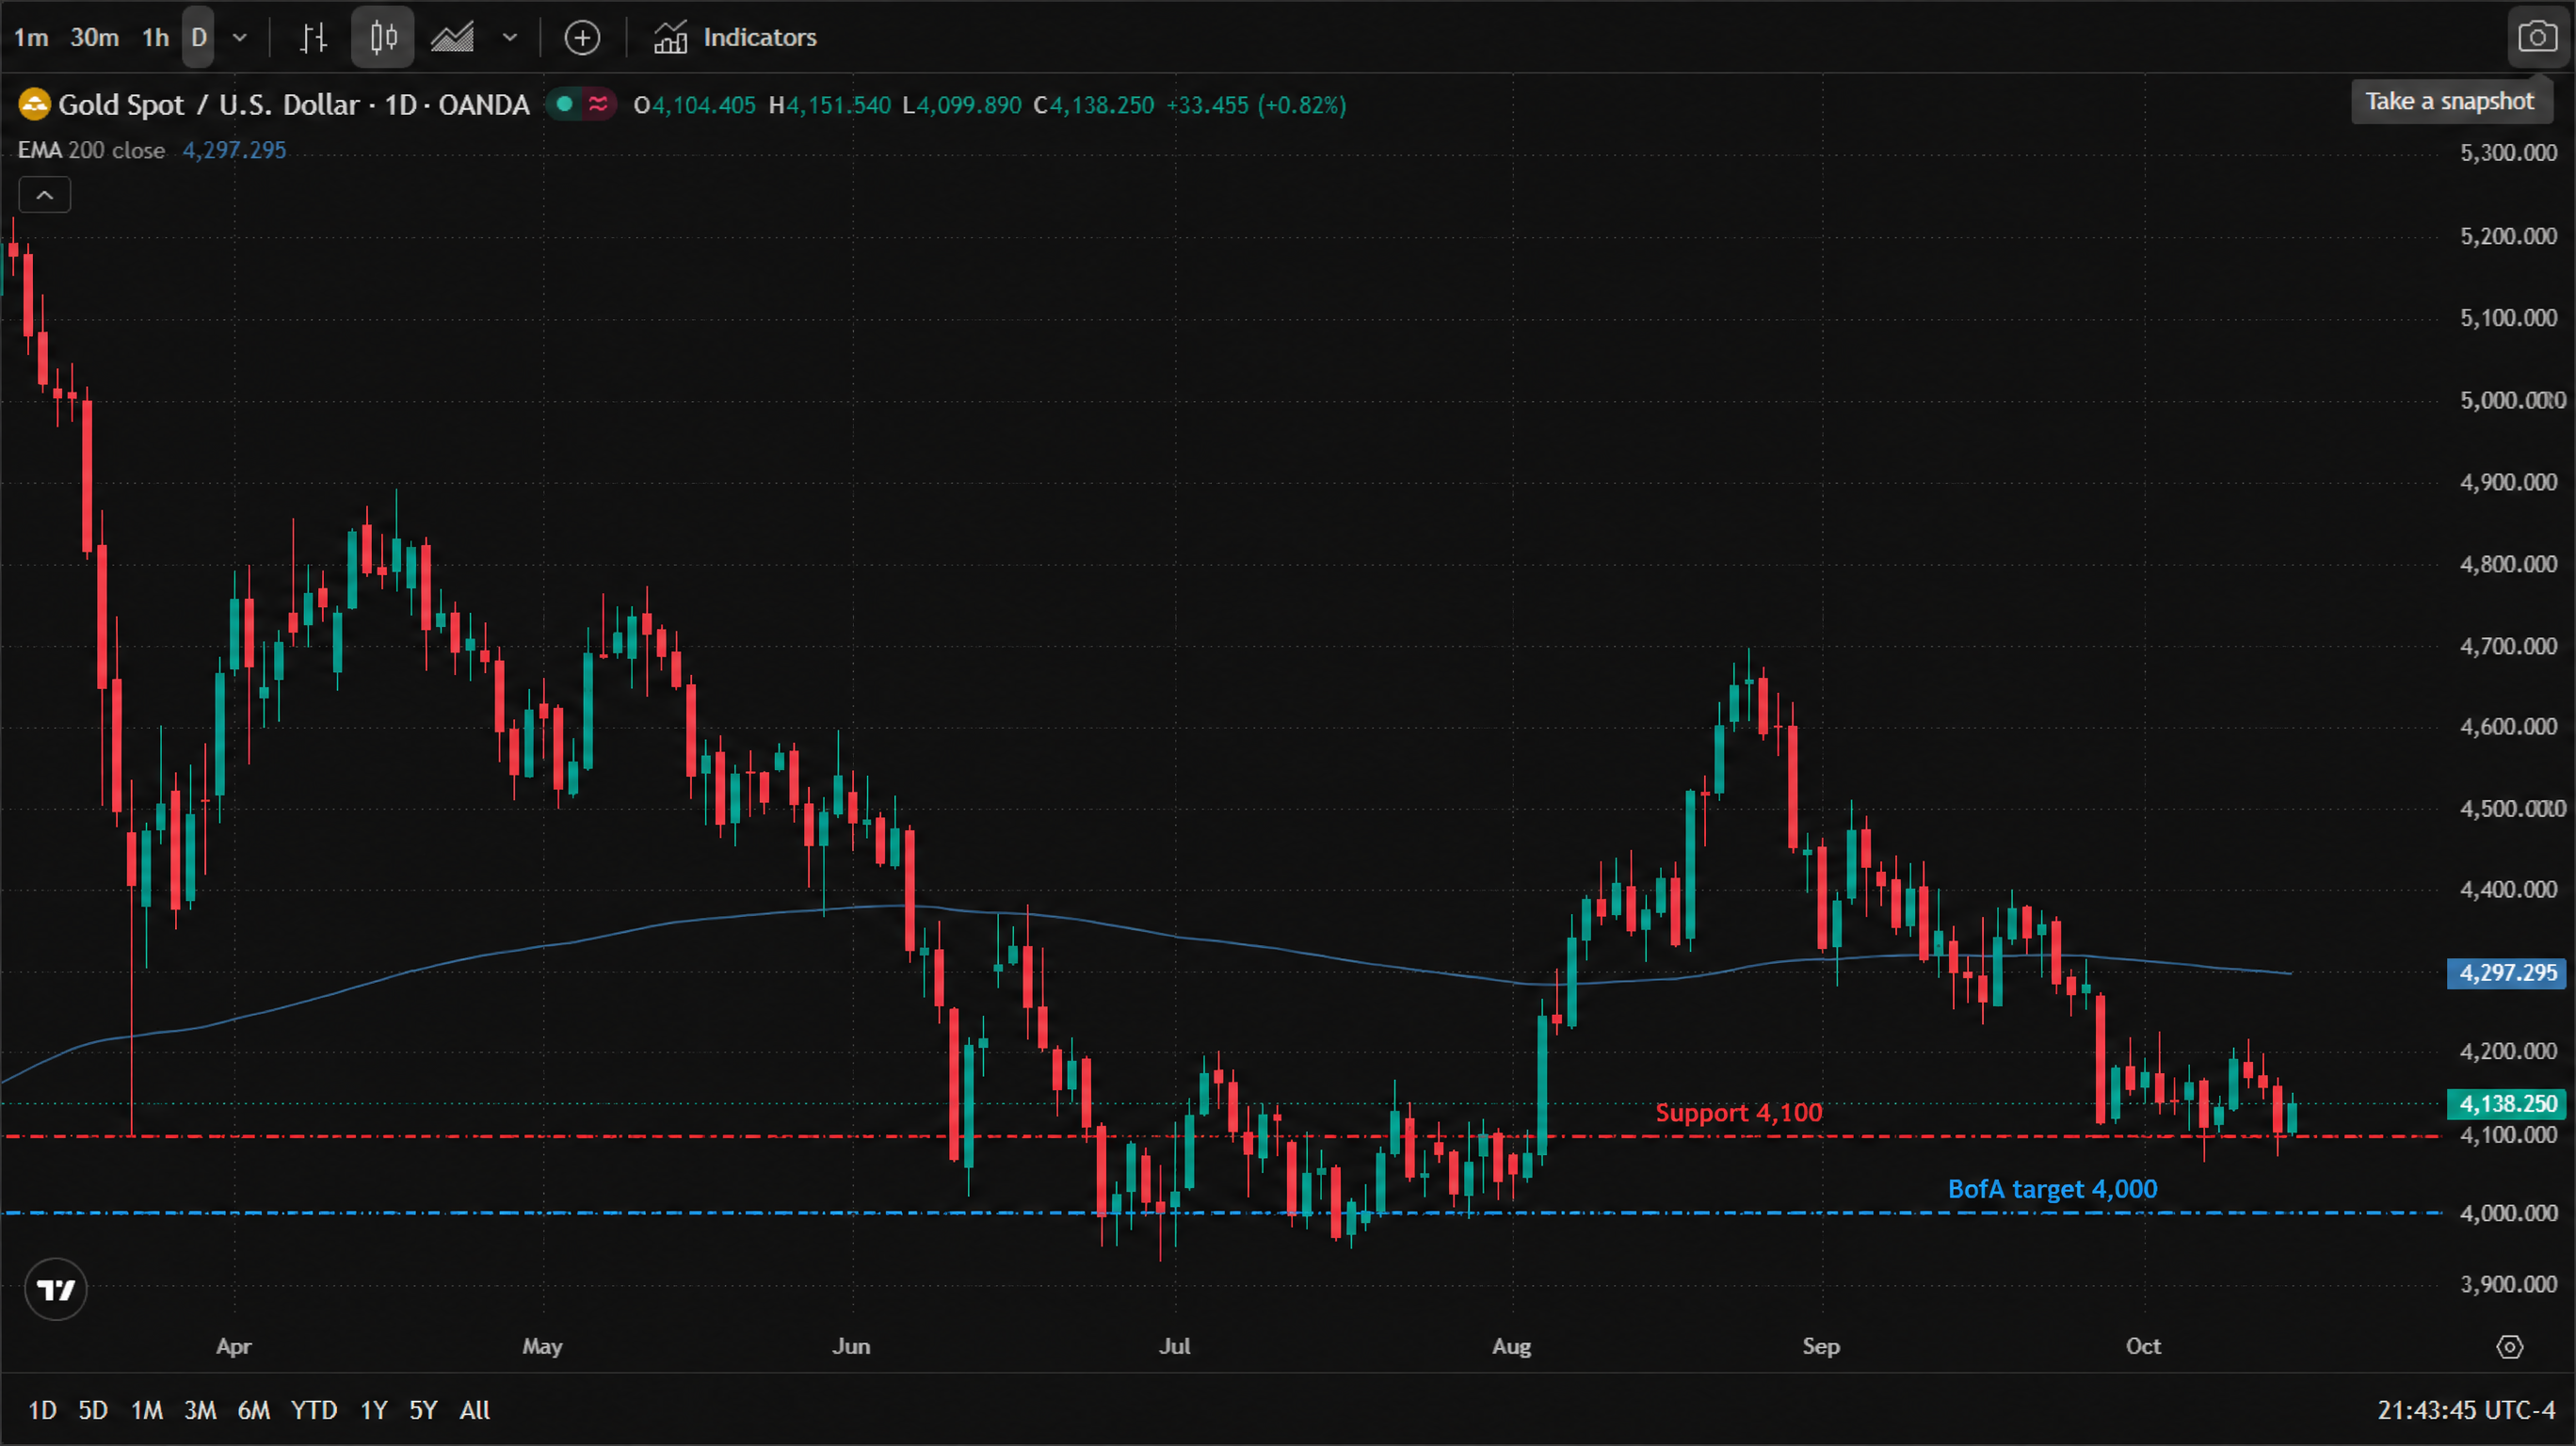Image resolution: width=2576 pixels, height=1446 pixels.
Task: Click the EMA value 4,297.295 in legend
Action: [234, 150]
